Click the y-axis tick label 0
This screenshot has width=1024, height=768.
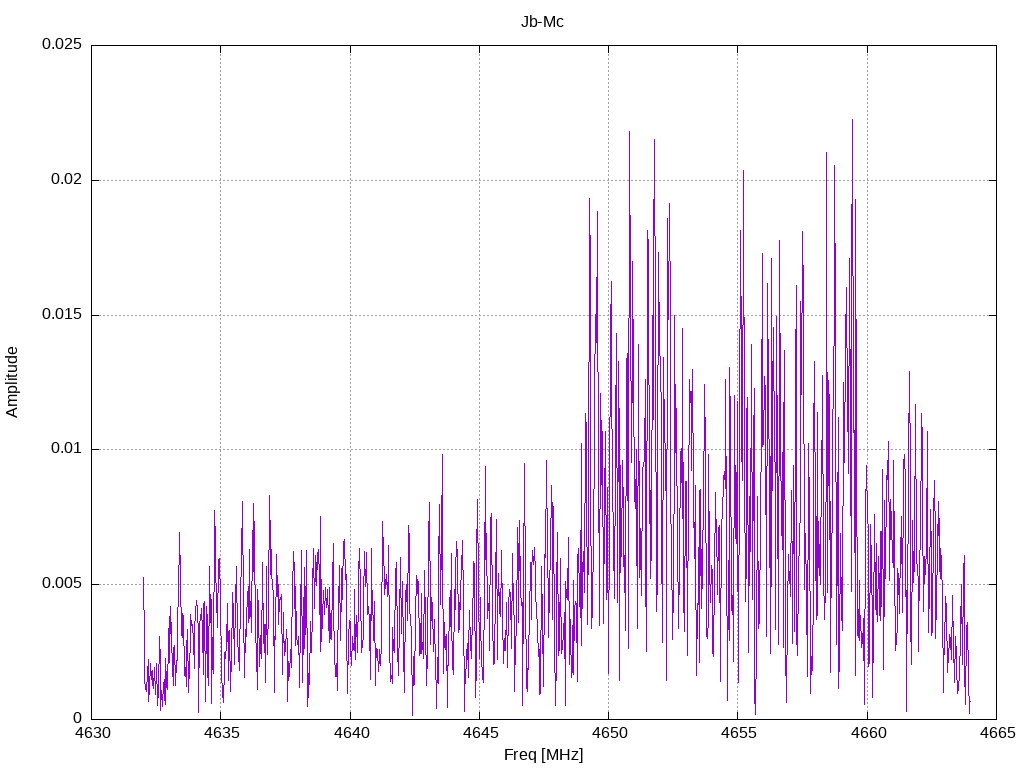tap(78, 718)
